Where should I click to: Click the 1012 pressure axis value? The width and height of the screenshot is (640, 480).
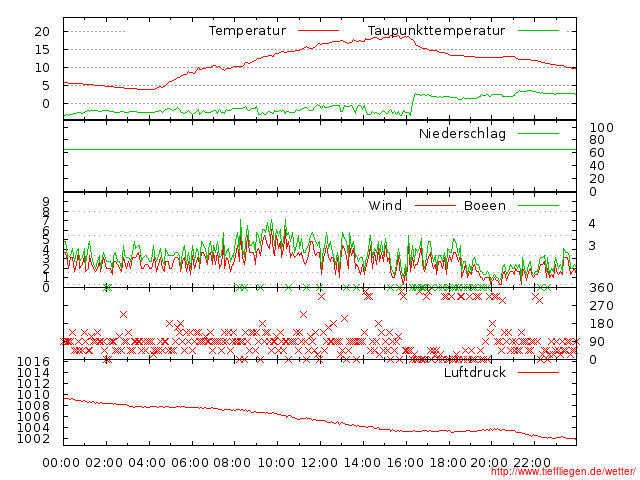click(33, 384)
